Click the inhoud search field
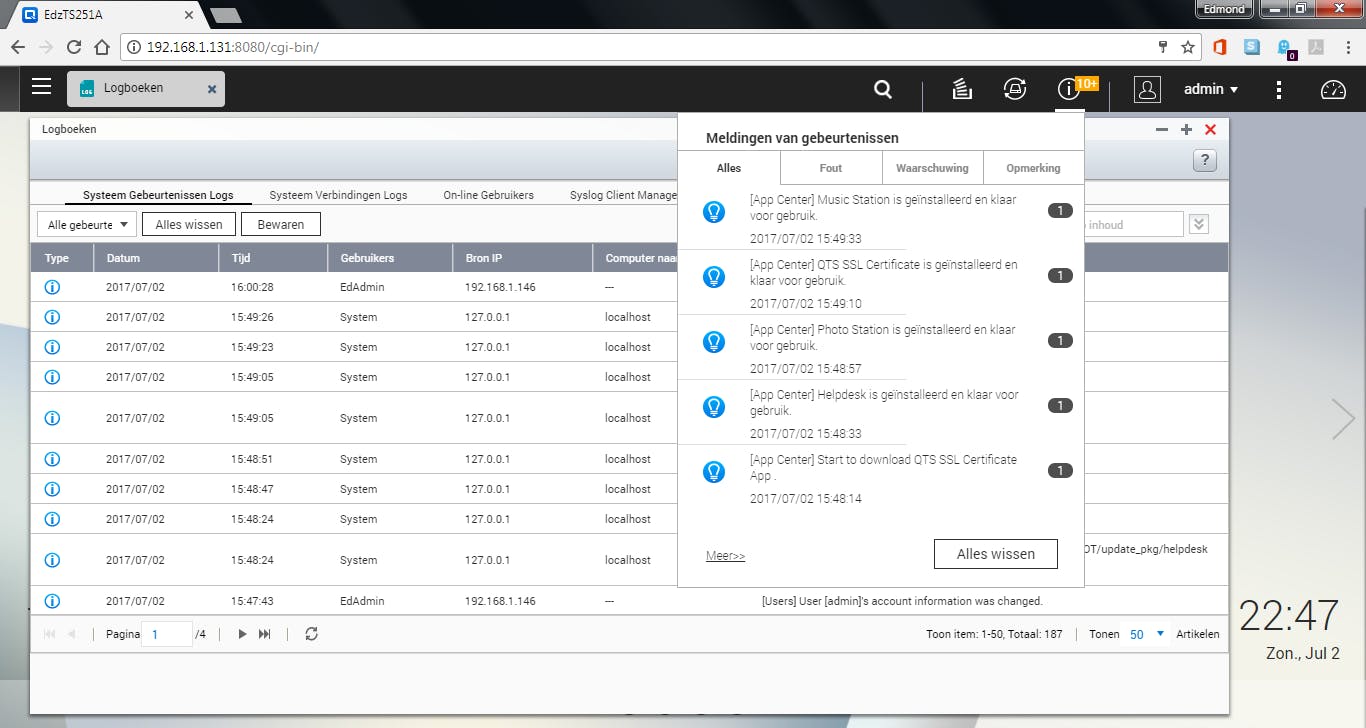Image resolution: width=1366 pixels, height=728 pixels. coord(1133,225)
